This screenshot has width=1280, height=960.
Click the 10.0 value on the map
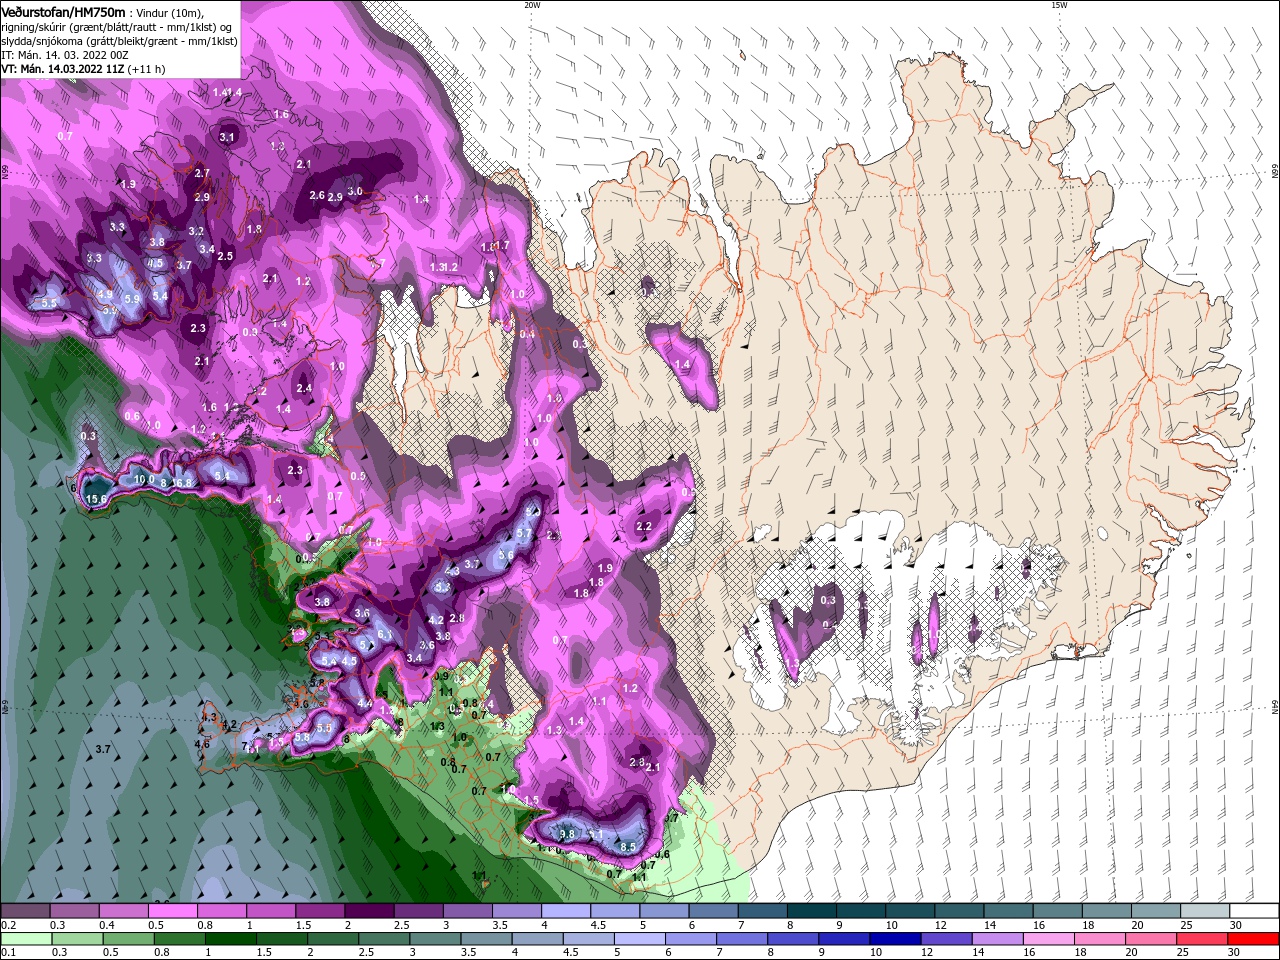[144, 479]
